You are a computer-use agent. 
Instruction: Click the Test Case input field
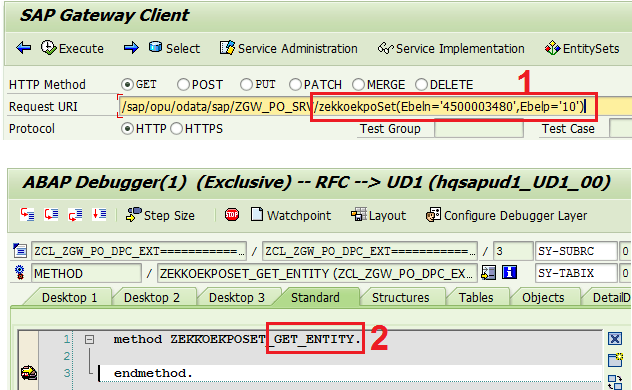tap(621, 129)
